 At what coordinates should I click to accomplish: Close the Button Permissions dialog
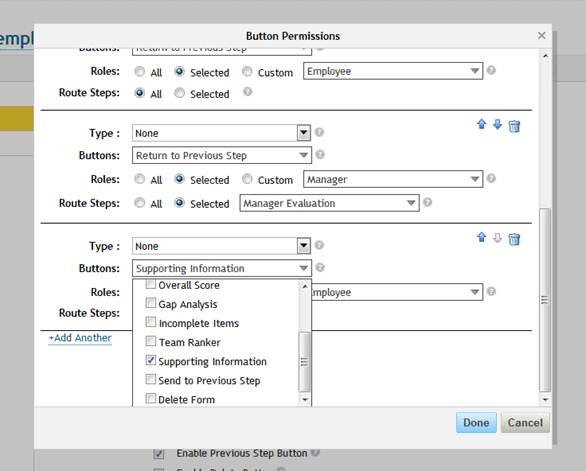542,36
